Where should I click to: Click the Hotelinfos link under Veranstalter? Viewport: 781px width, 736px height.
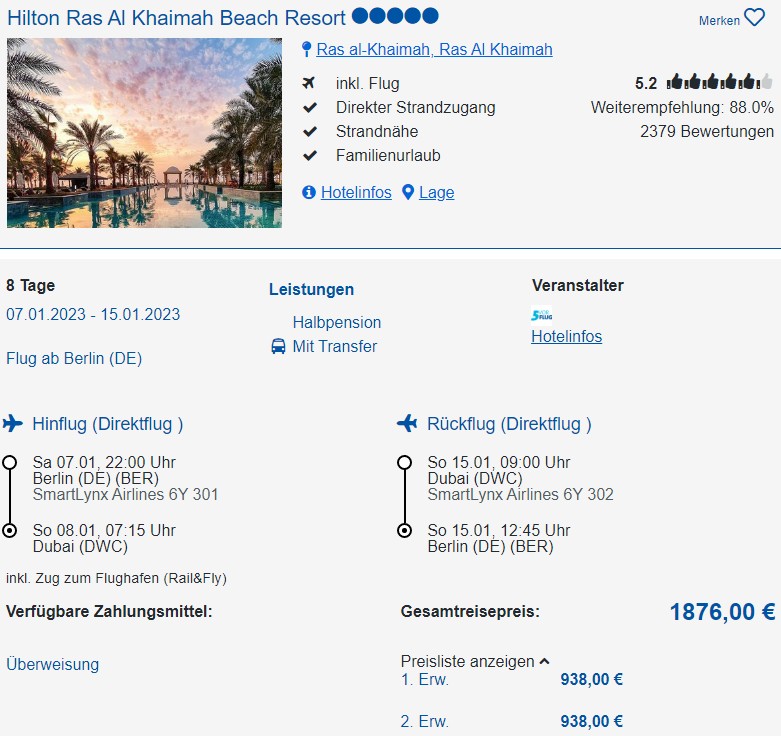(x=566, y=336)
